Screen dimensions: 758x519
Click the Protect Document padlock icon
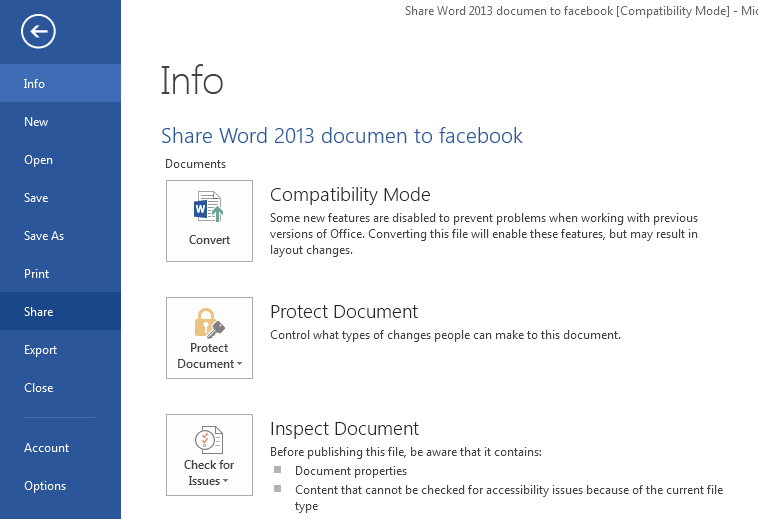[209, 324]
